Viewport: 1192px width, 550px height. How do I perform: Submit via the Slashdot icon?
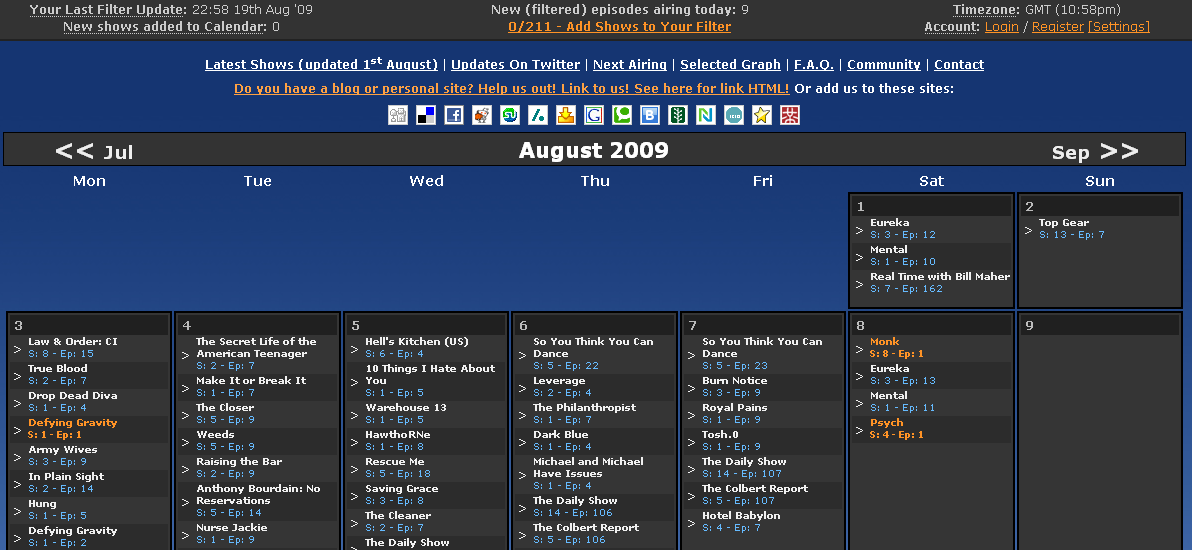(x=538, y=115)
